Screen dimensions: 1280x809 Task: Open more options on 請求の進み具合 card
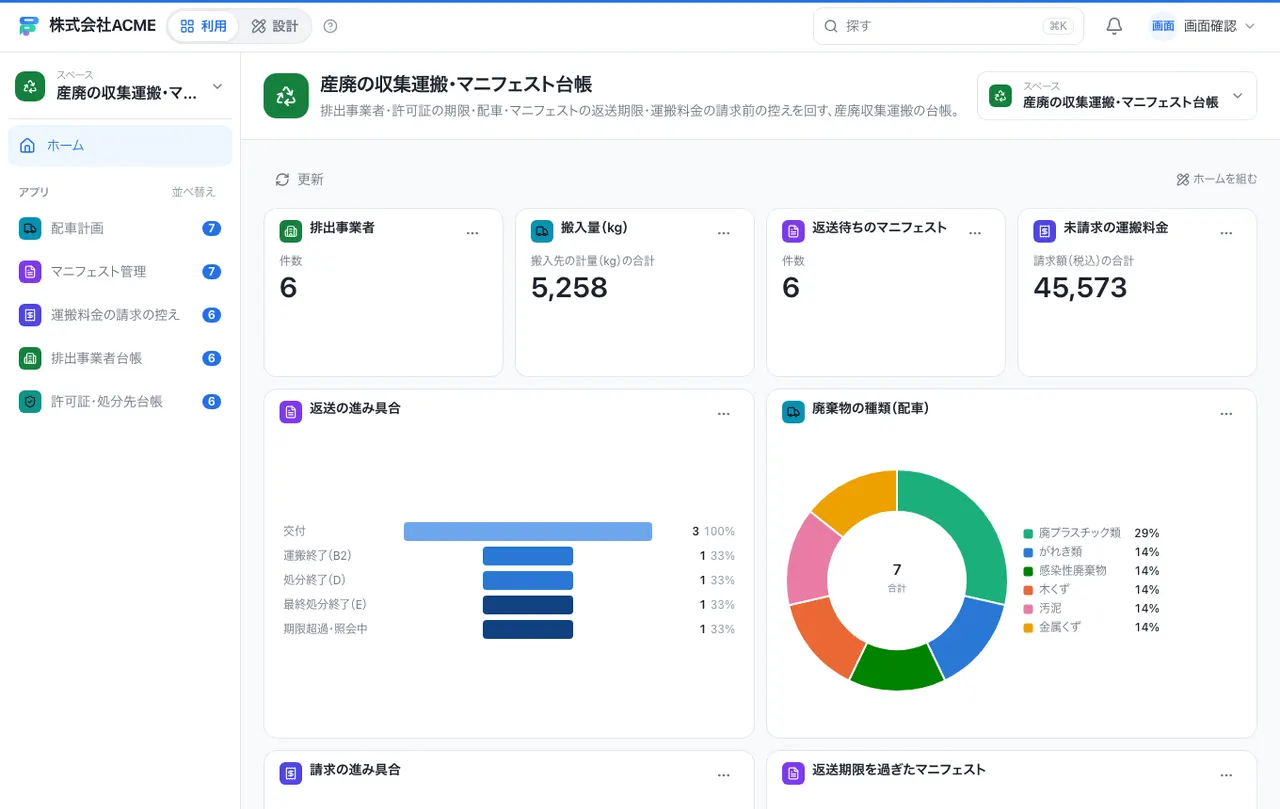(x=724, y=776)
